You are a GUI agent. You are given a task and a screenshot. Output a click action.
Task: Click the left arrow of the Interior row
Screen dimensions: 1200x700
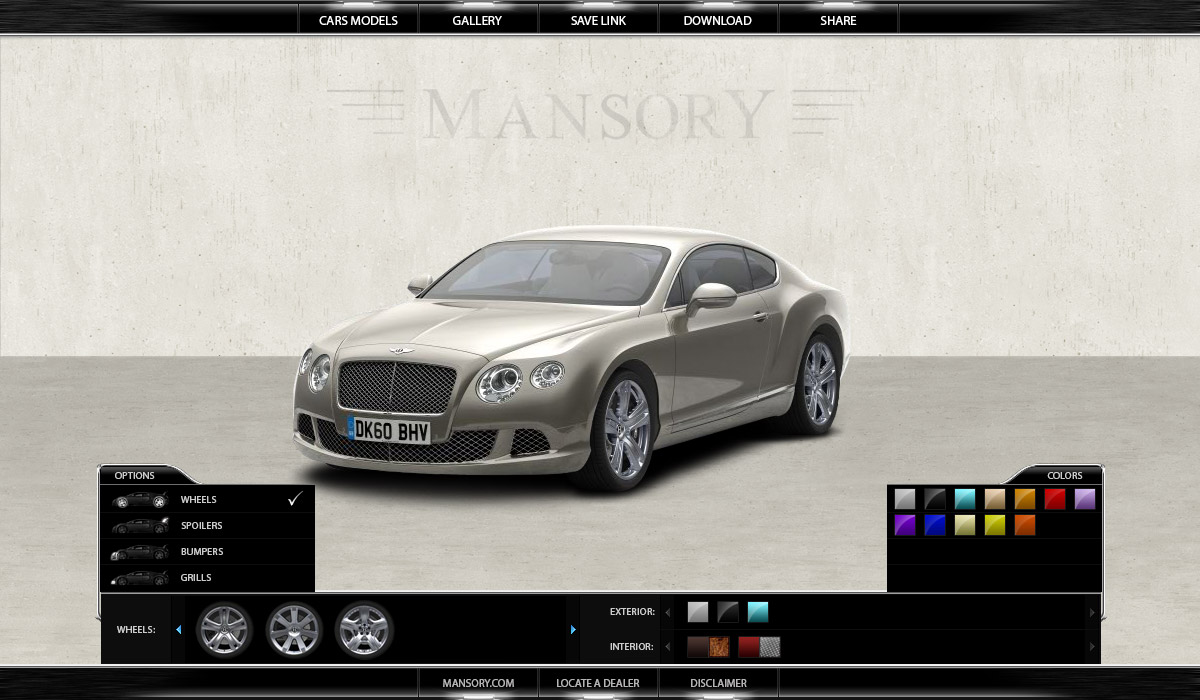point(668,647)
